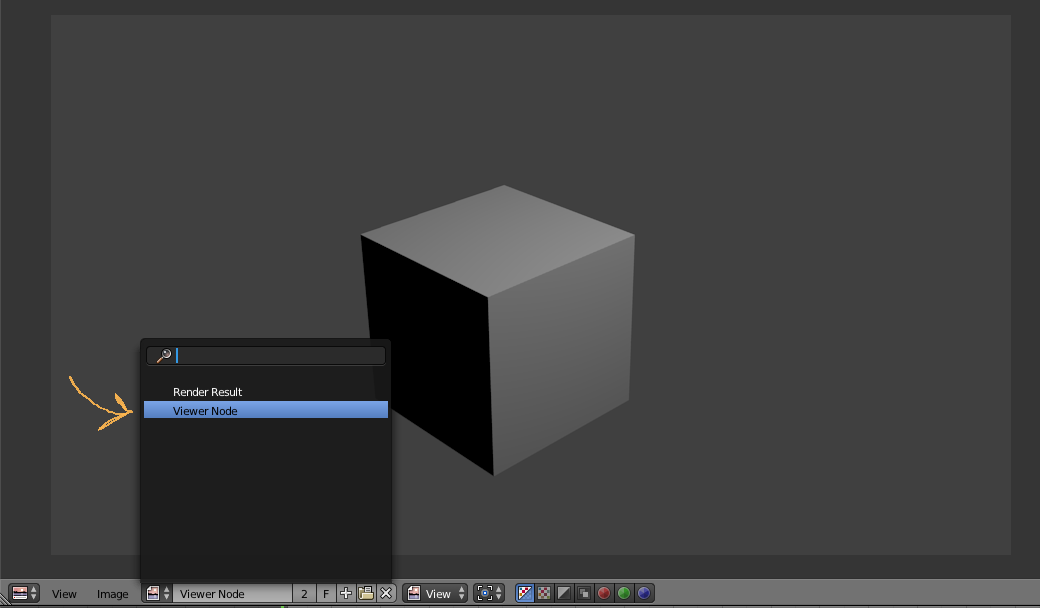Screen dimensions: 1040x608
Task: Open the View pivot dropdown
Action: click(x=434, y=593)
